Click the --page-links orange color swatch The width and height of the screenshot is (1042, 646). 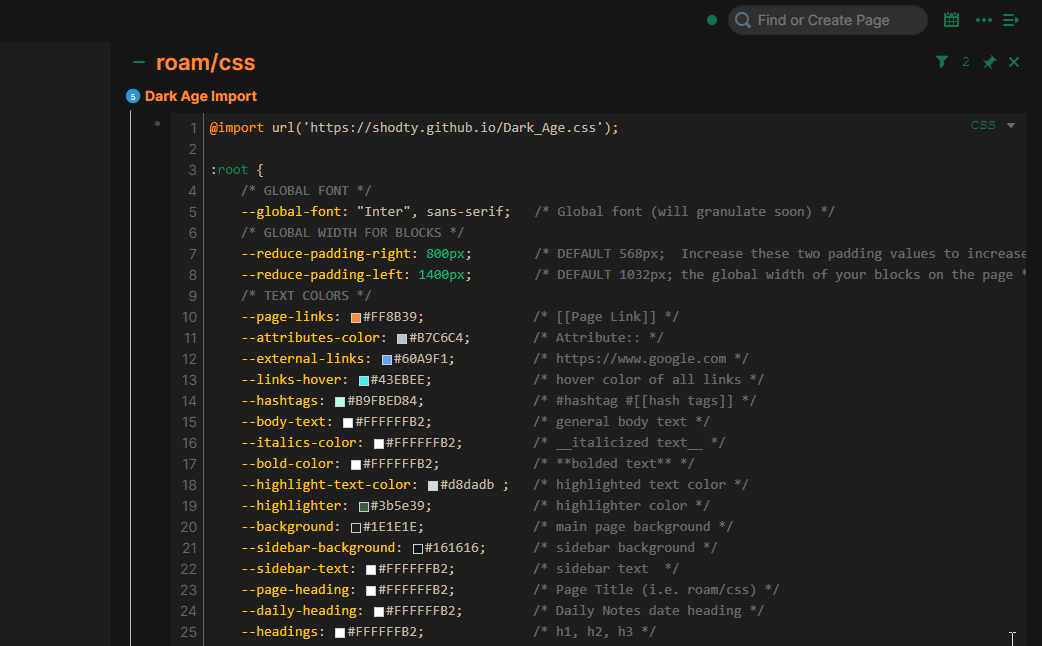click(x=355, y=317)
